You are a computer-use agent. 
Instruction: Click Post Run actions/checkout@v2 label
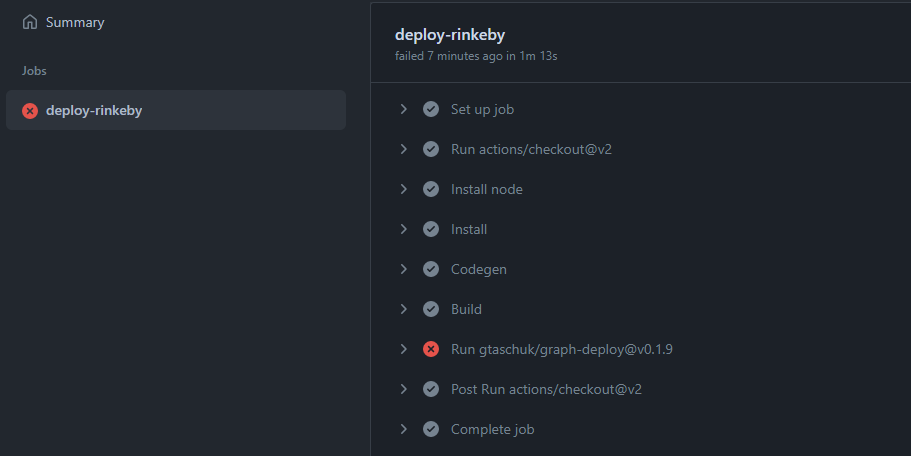pyautogui.click(x=546, y=389)
